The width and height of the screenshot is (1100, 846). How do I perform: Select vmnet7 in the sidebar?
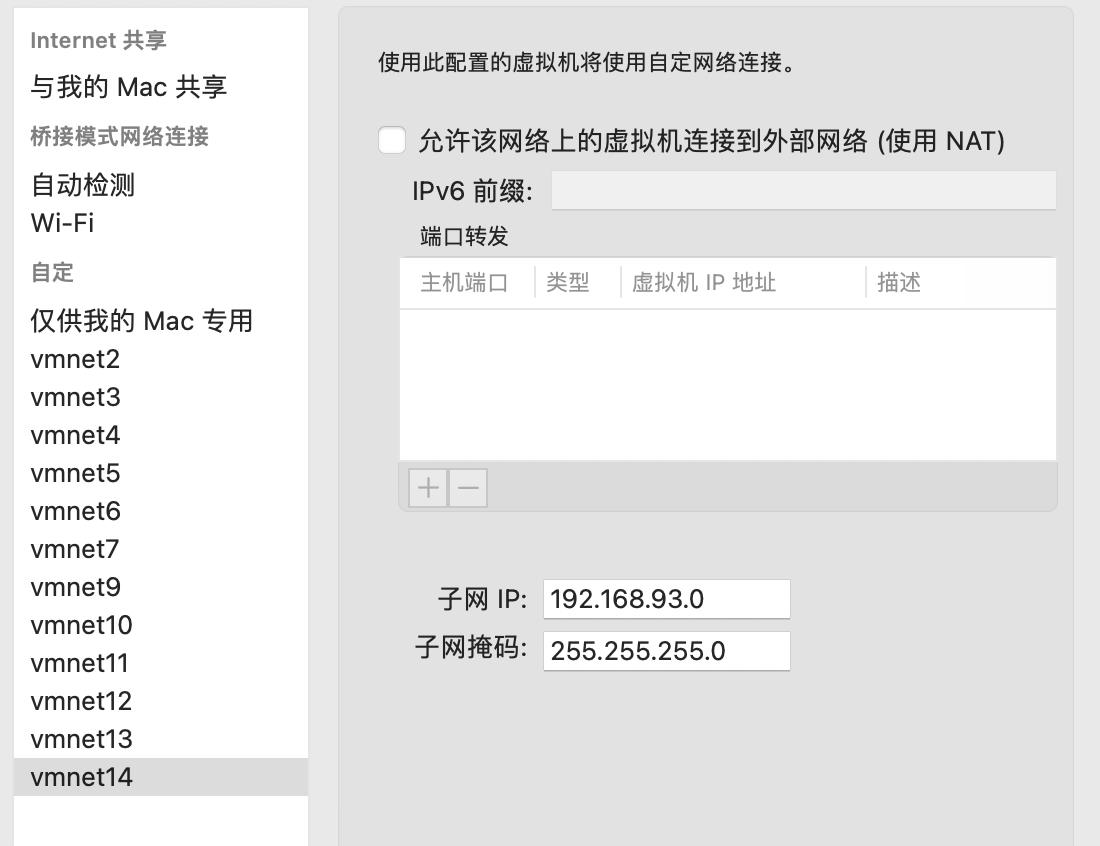point(75,549)
